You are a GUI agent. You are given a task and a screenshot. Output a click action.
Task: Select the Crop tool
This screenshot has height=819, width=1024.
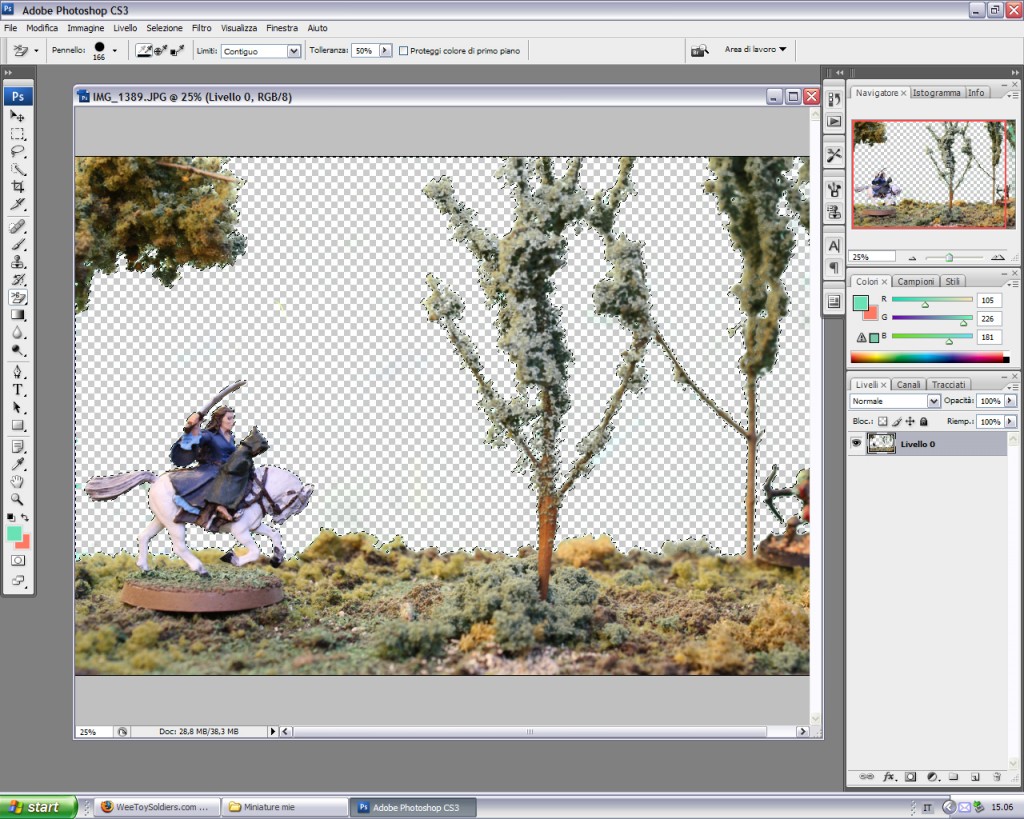(18, 187)
